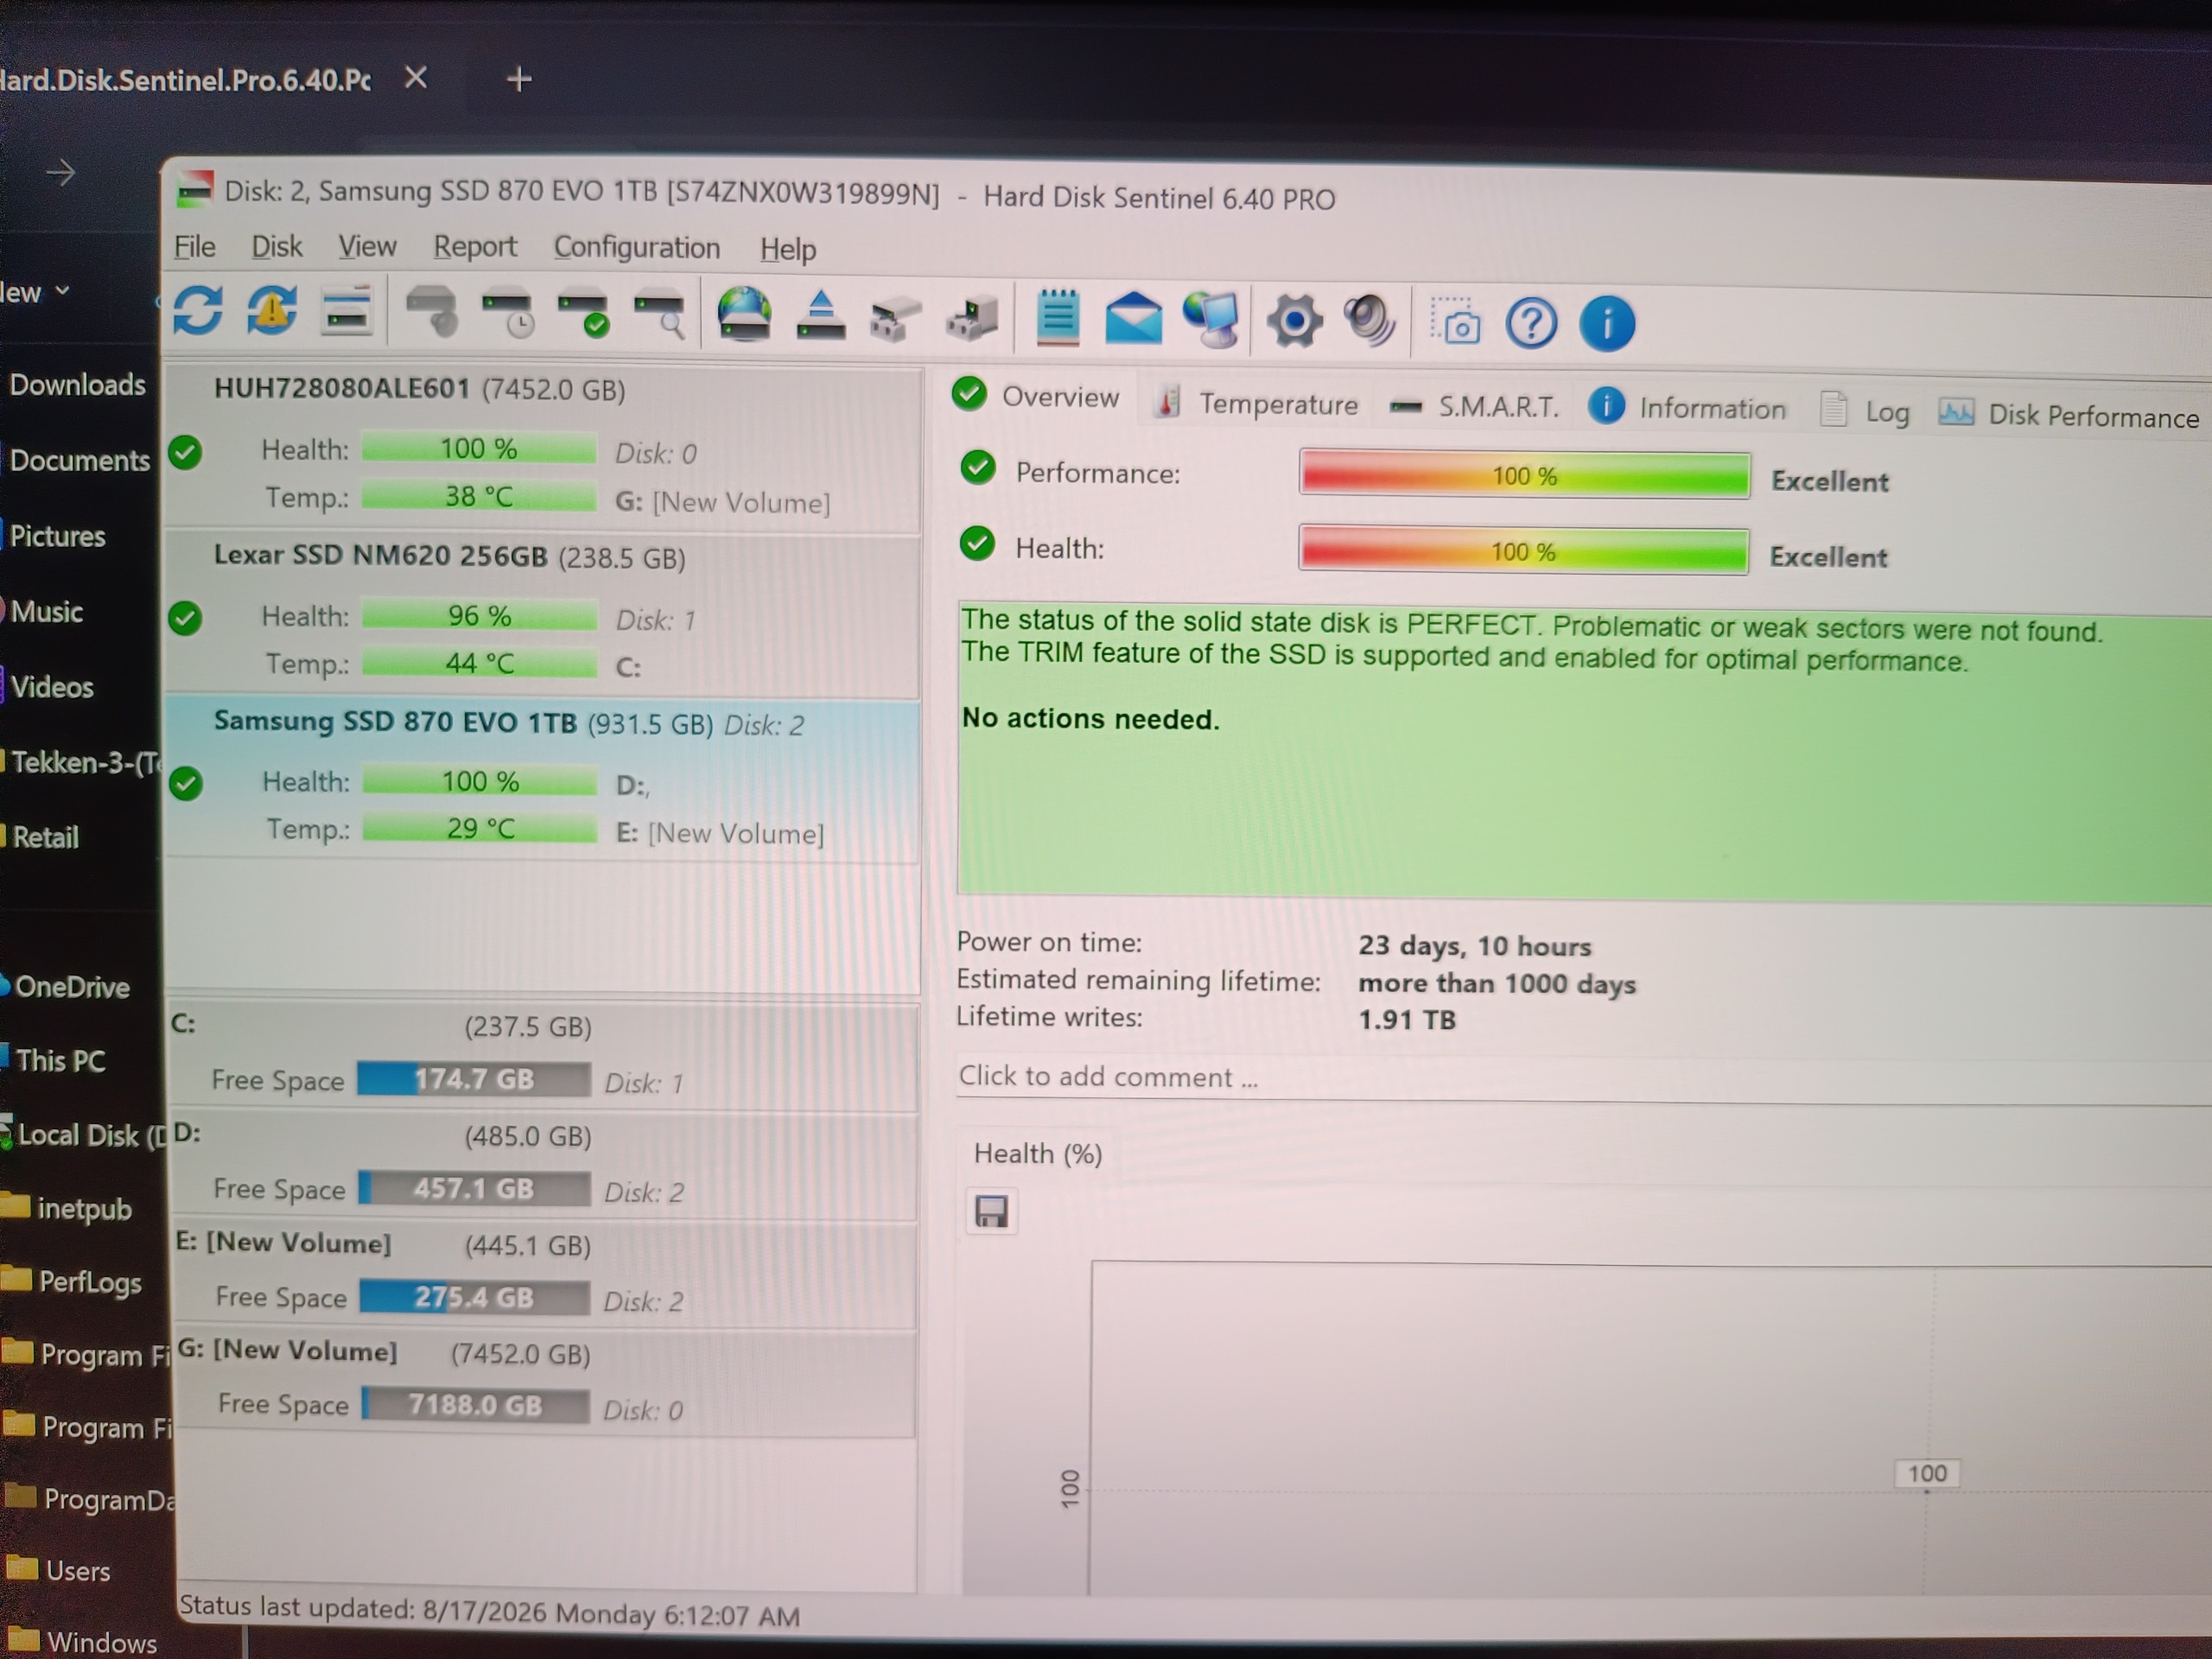
Task: Click the File Explorer forward arrow
Action: coord(61,173)
